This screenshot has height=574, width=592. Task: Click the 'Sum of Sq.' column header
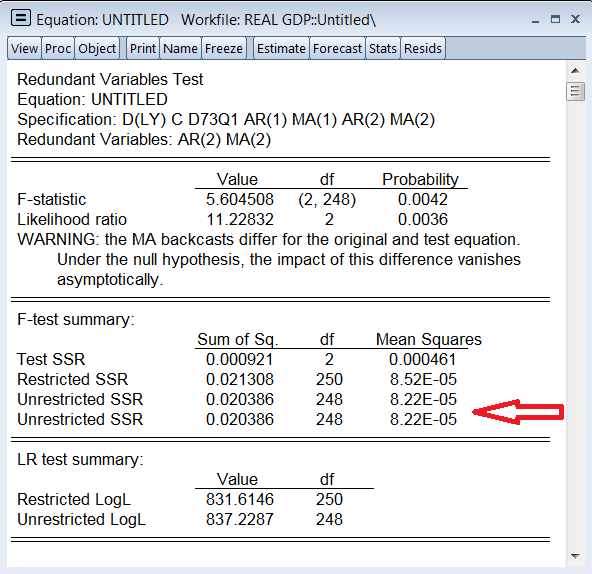coord(237,339)
